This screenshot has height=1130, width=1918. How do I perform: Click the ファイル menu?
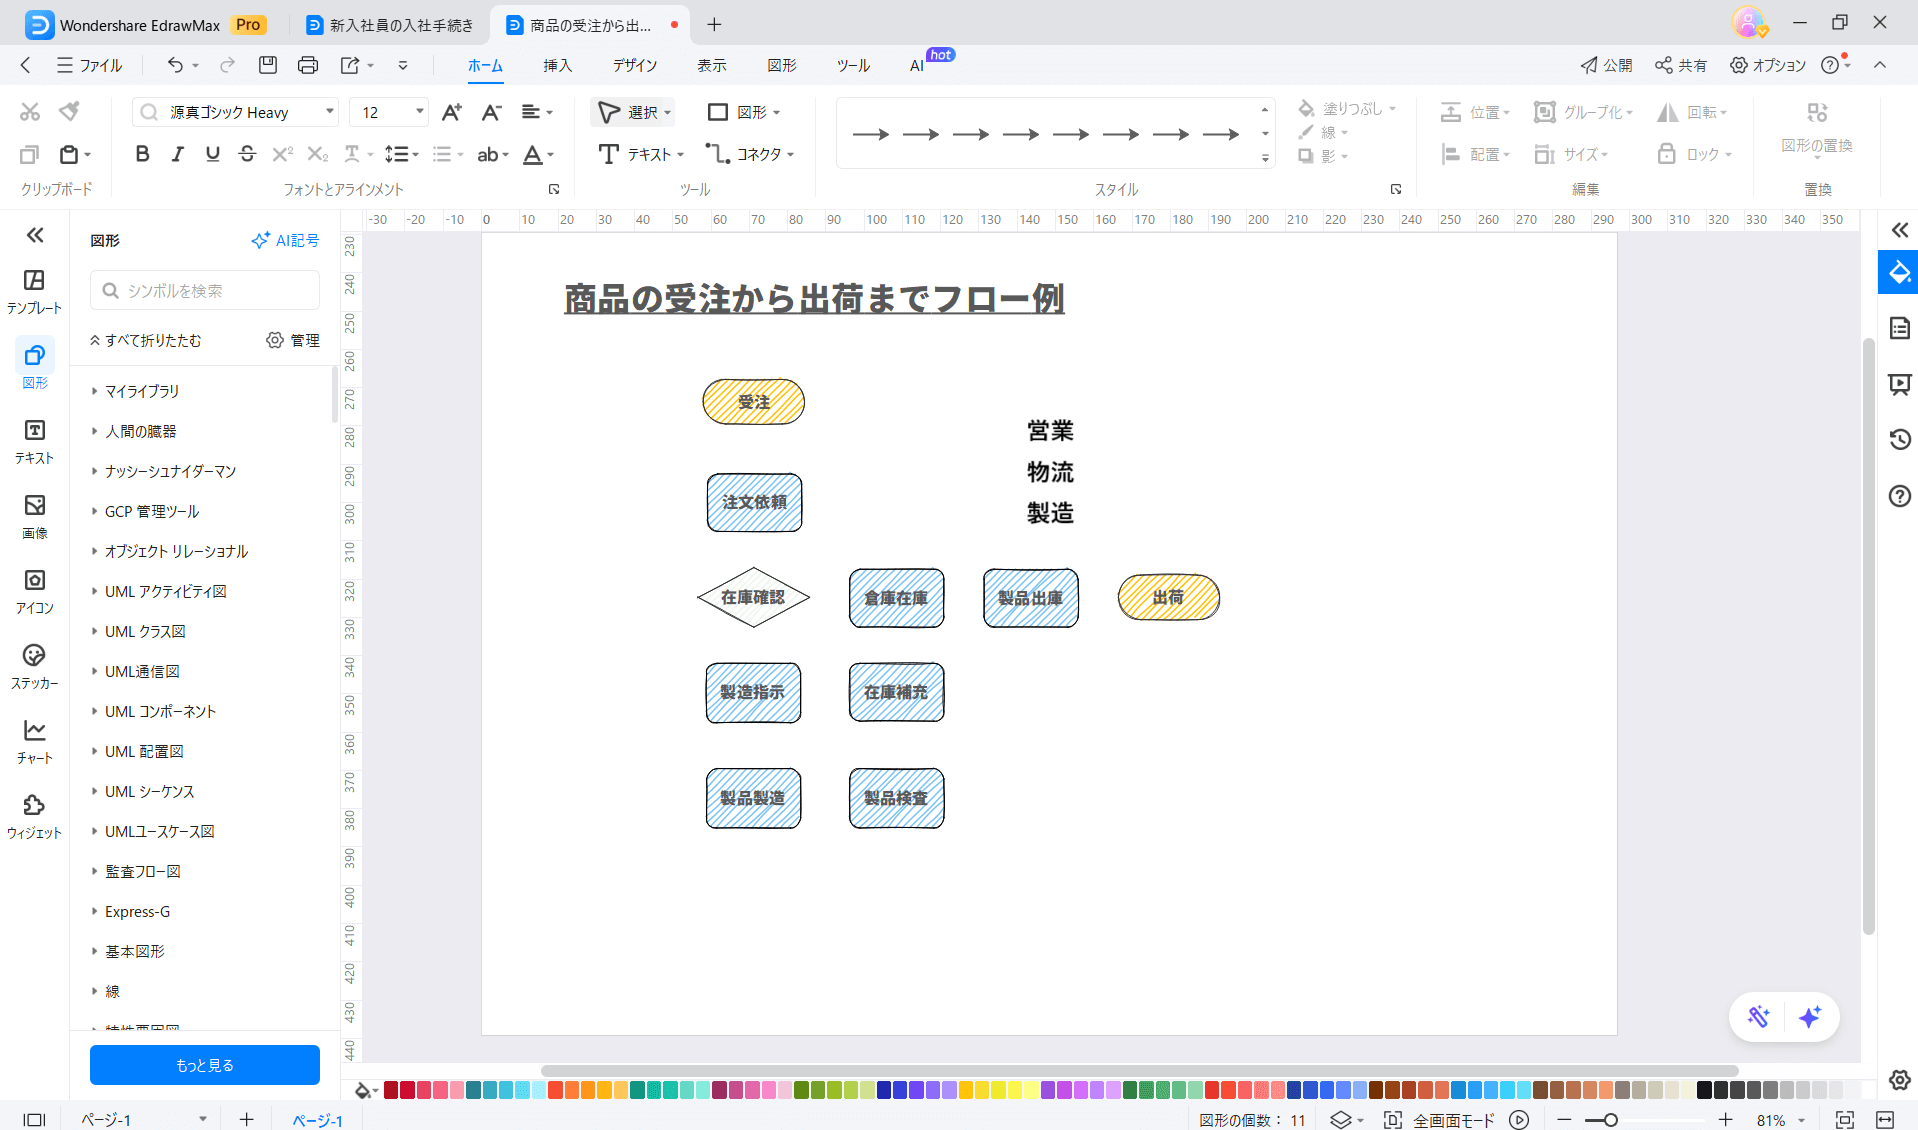90,65
